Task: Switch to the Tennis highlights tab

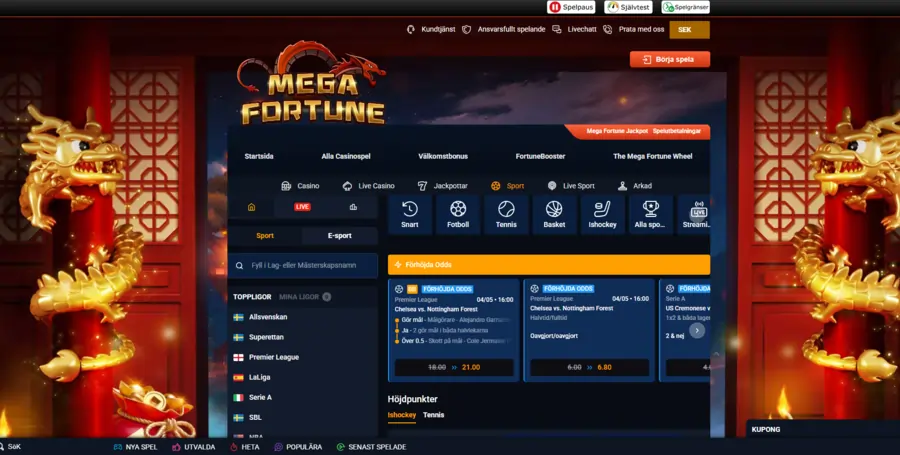Action: tap(433, 415)
